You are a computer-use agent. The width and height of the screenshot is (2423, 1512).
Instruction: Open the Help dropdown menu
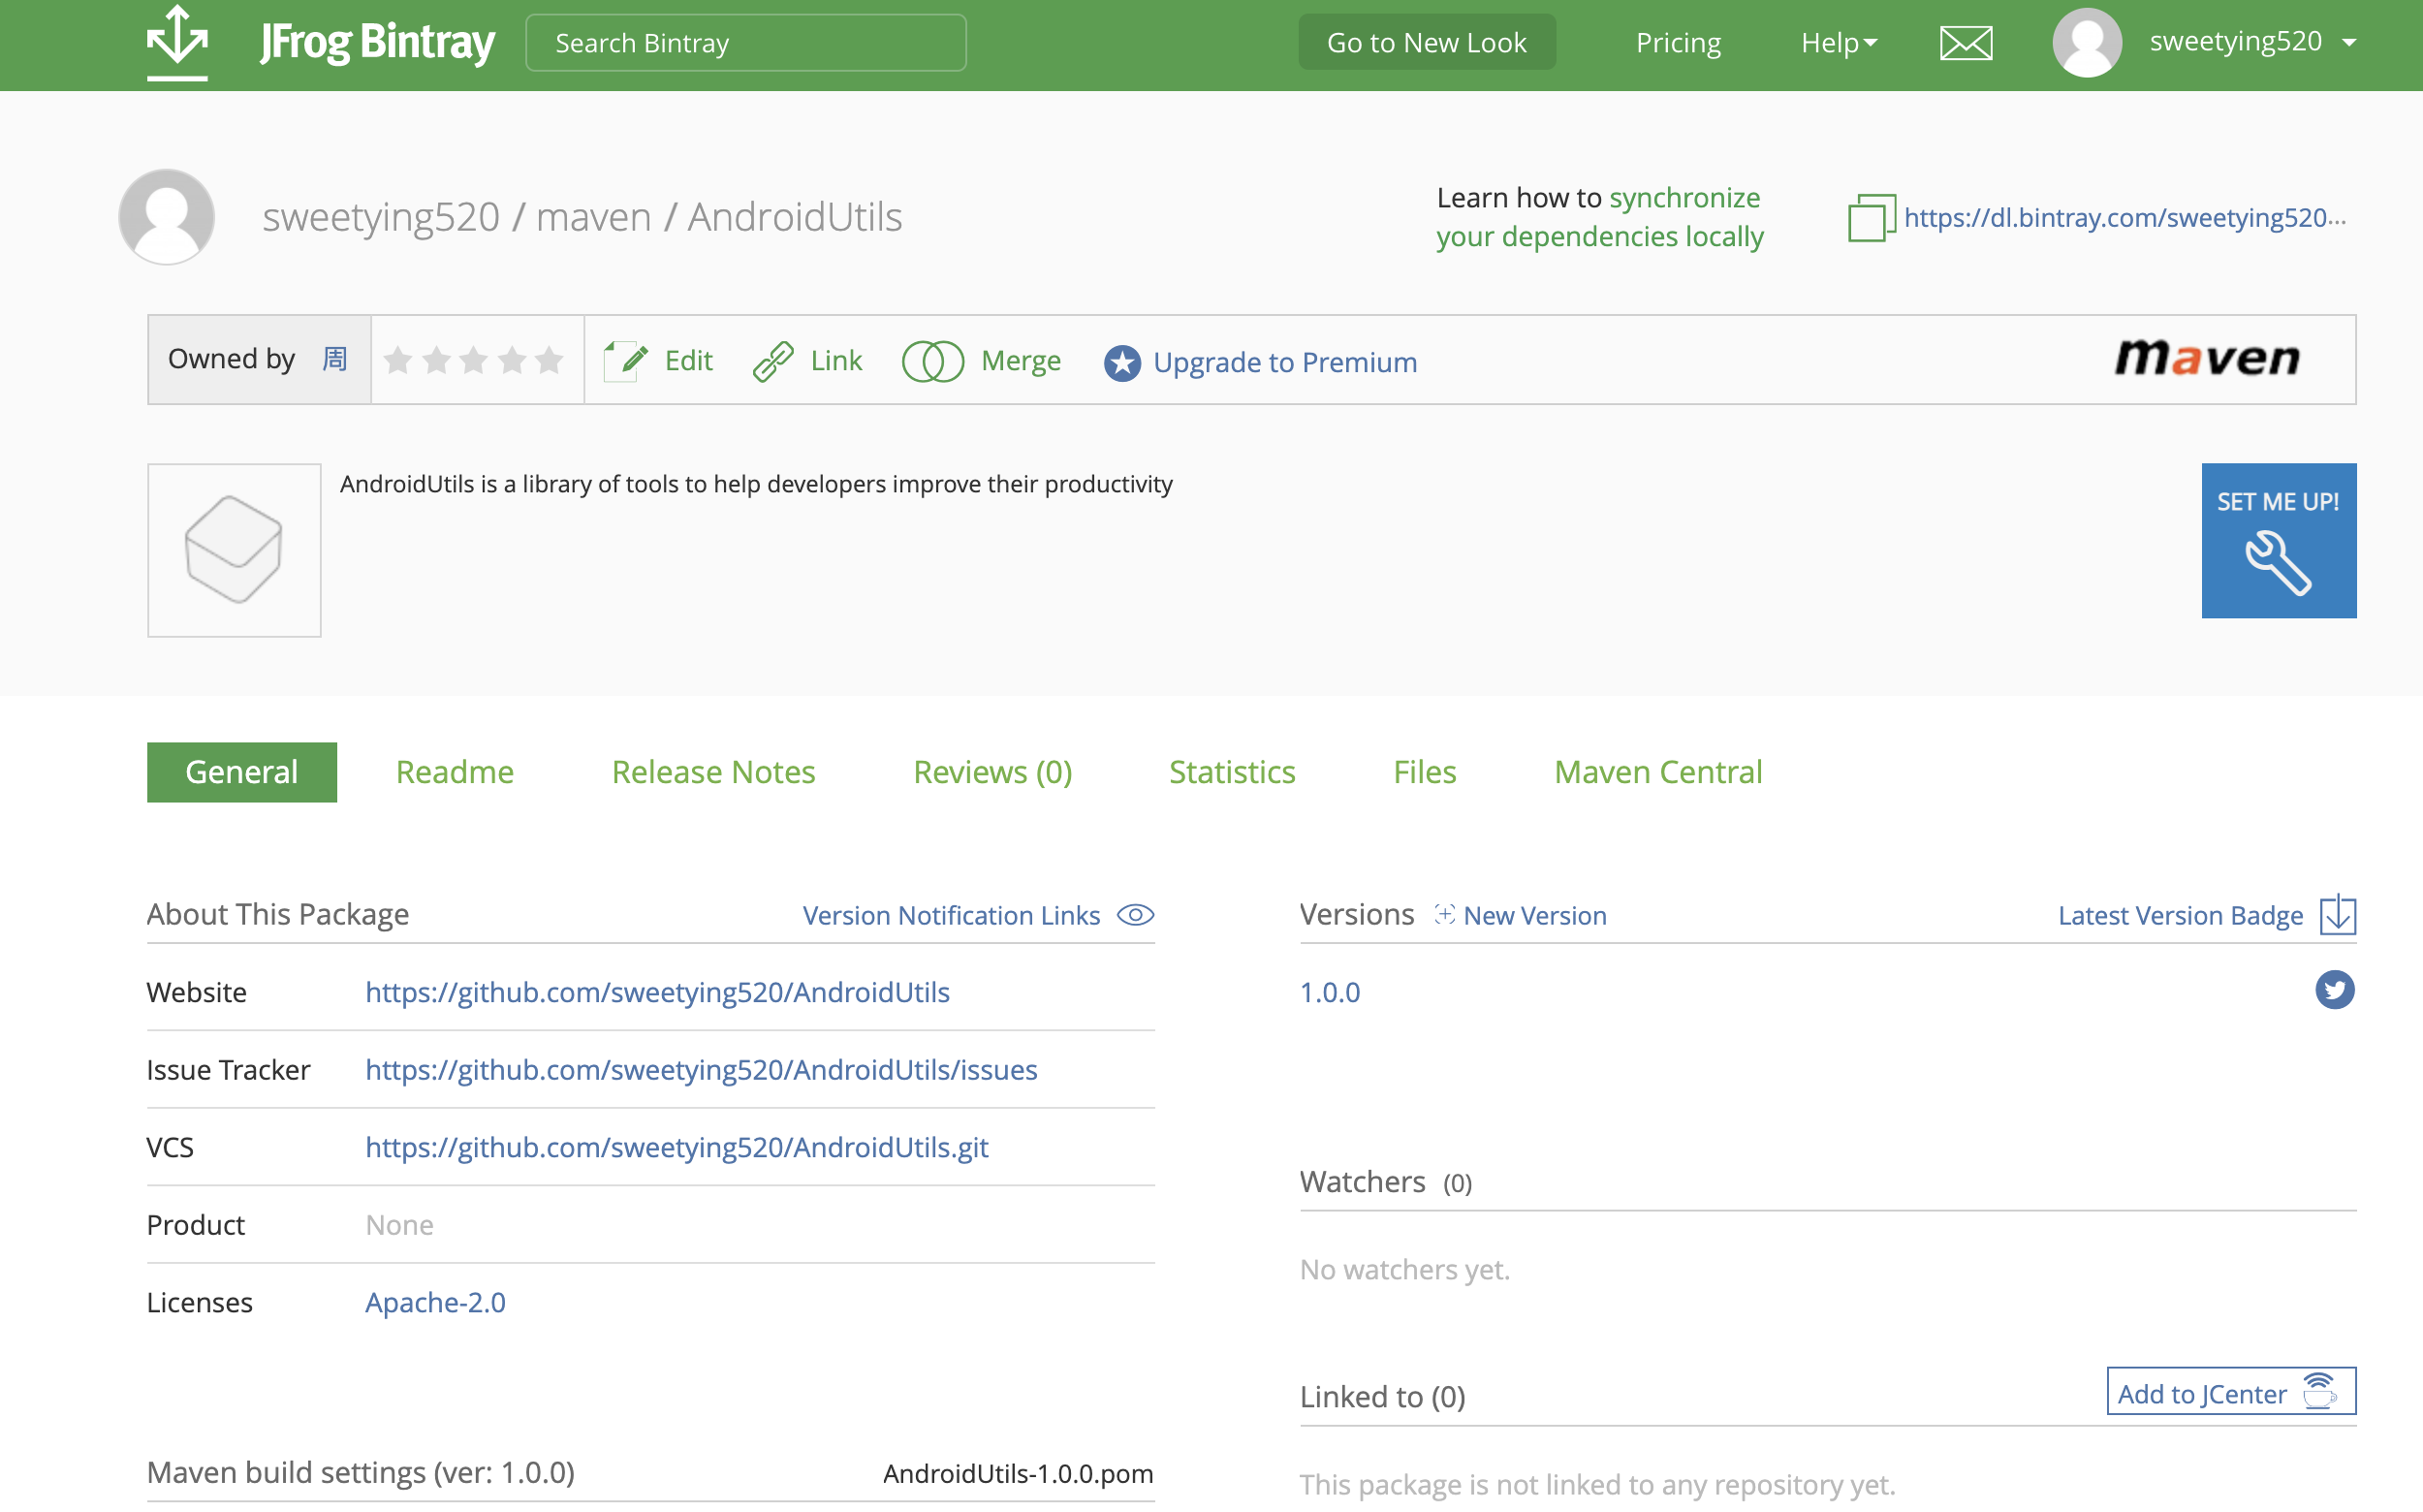(1838, 43)
